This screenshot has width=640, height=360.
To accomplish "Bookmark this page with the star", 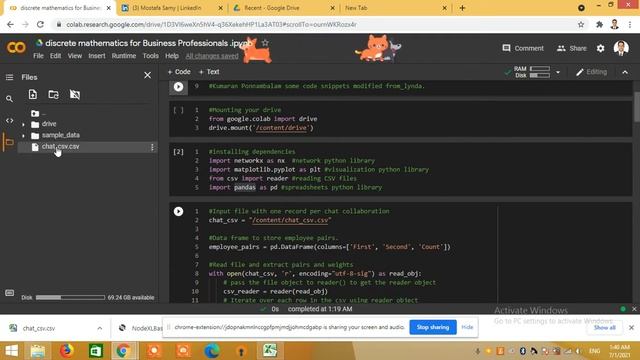I will tap(581, 25).
